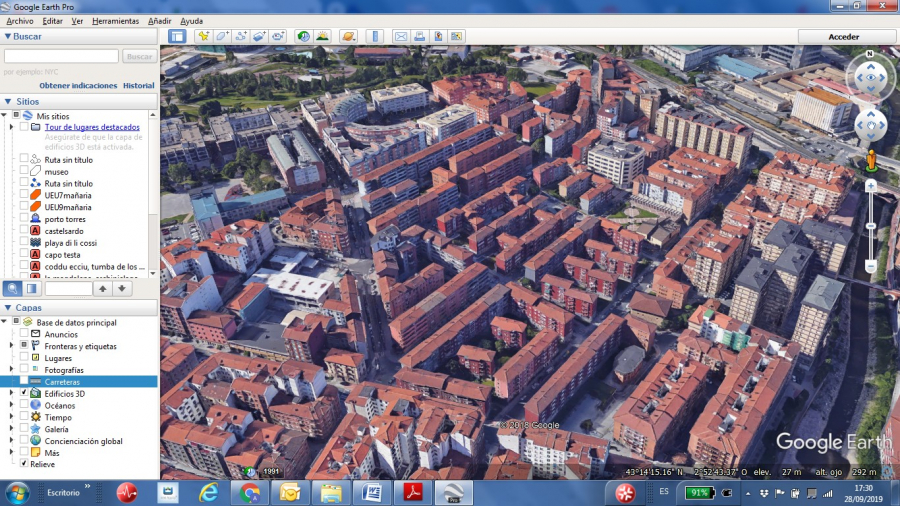The height and width of the screenshot is (506, 900).
Task: Open the Herramientas menu
Action: pyautogui.click(x=115, y=21)
